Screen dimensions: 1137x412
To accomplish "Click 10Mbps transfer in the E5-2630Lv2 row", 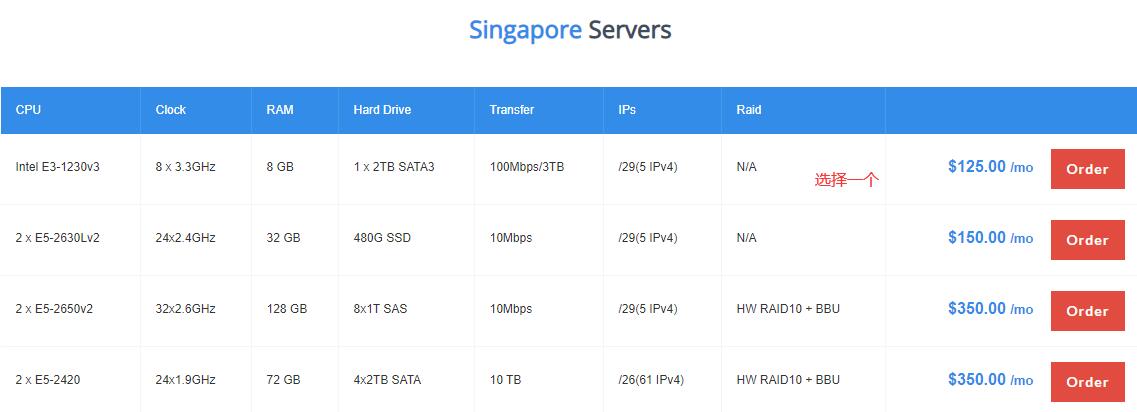I will coord(511,238).
